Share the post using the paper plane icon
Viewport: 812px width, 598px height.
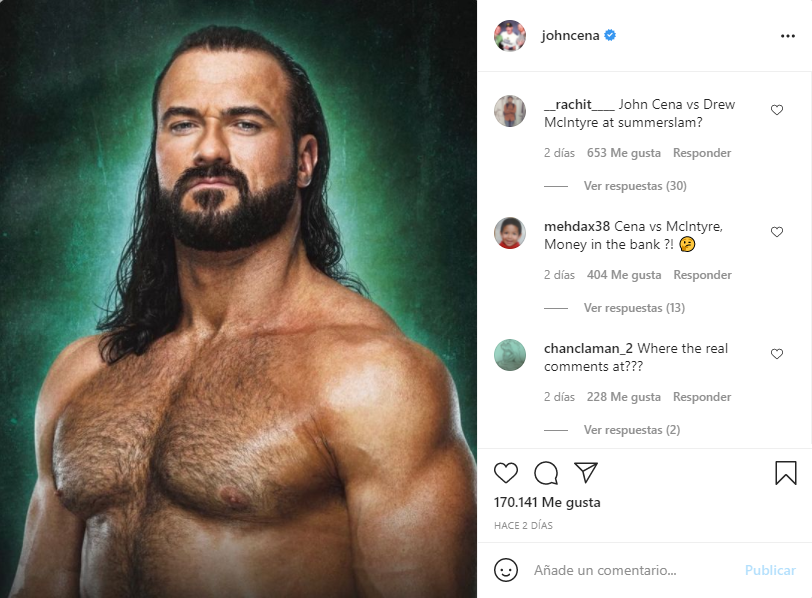(x=586, y=472)
